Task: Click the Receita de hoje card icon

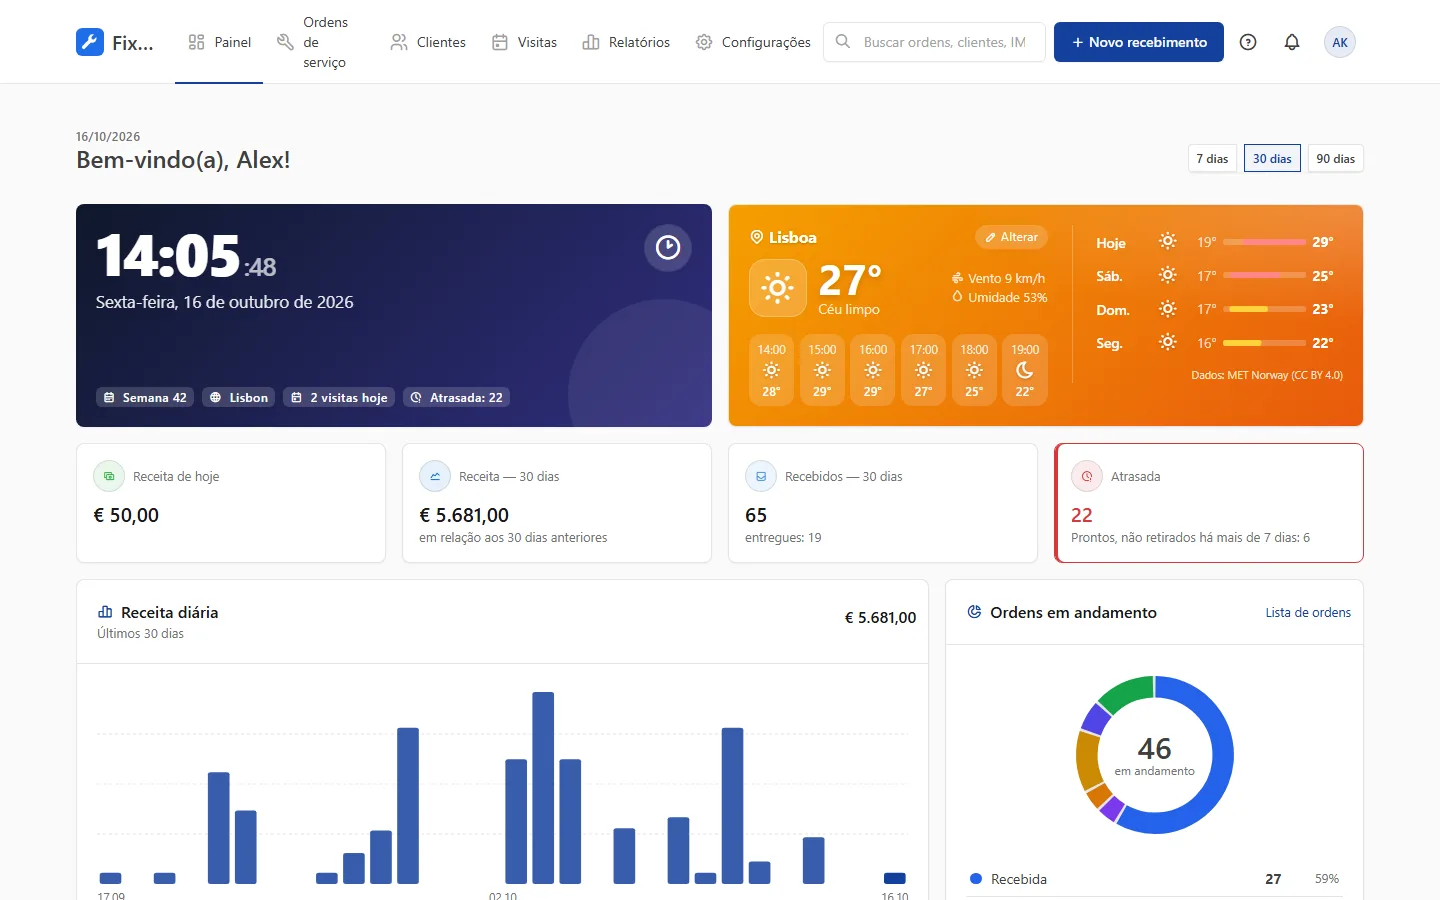Action: coord(109,476)
